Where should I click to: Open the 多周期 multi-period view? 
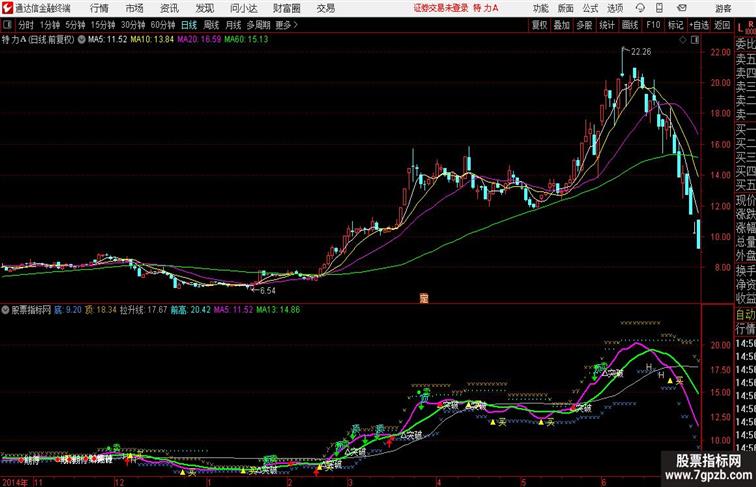(258, 25)
